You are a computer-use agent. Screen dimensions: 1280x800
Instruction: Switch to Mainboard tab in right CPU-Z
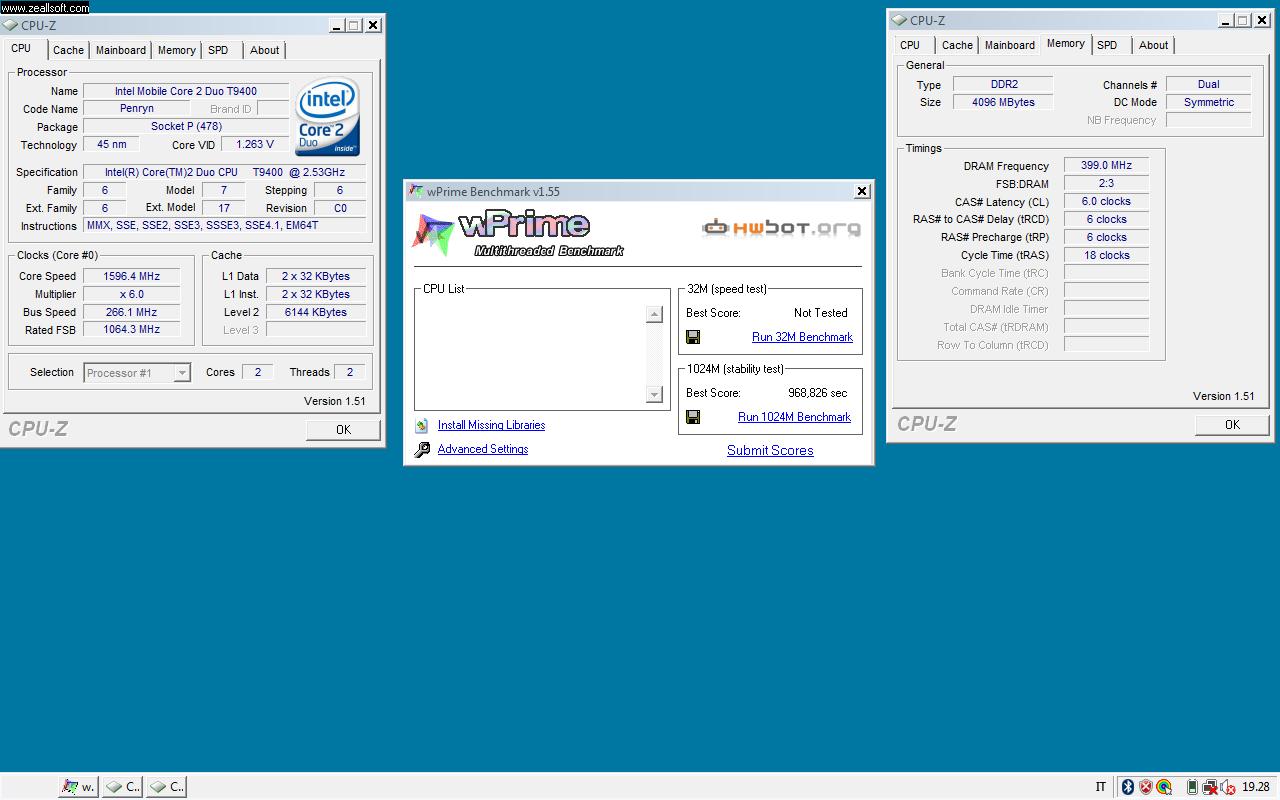[1010, 45]
